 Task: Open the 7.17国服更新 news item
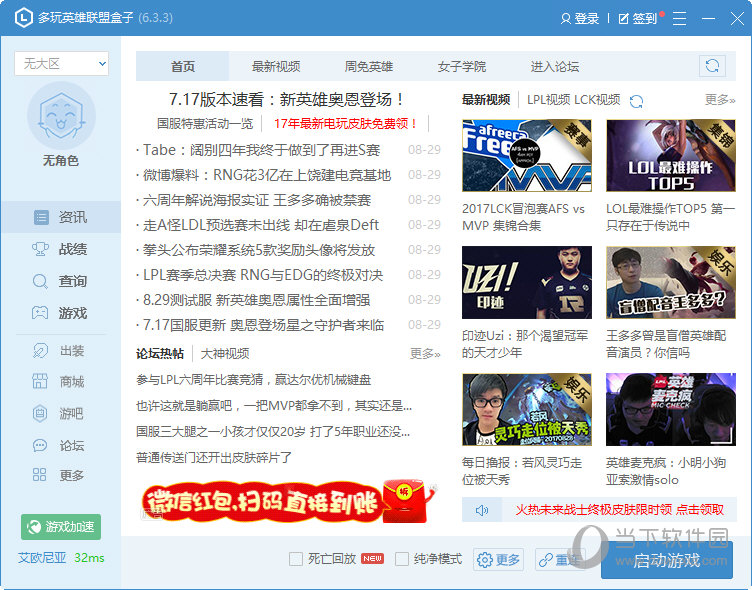263,325
